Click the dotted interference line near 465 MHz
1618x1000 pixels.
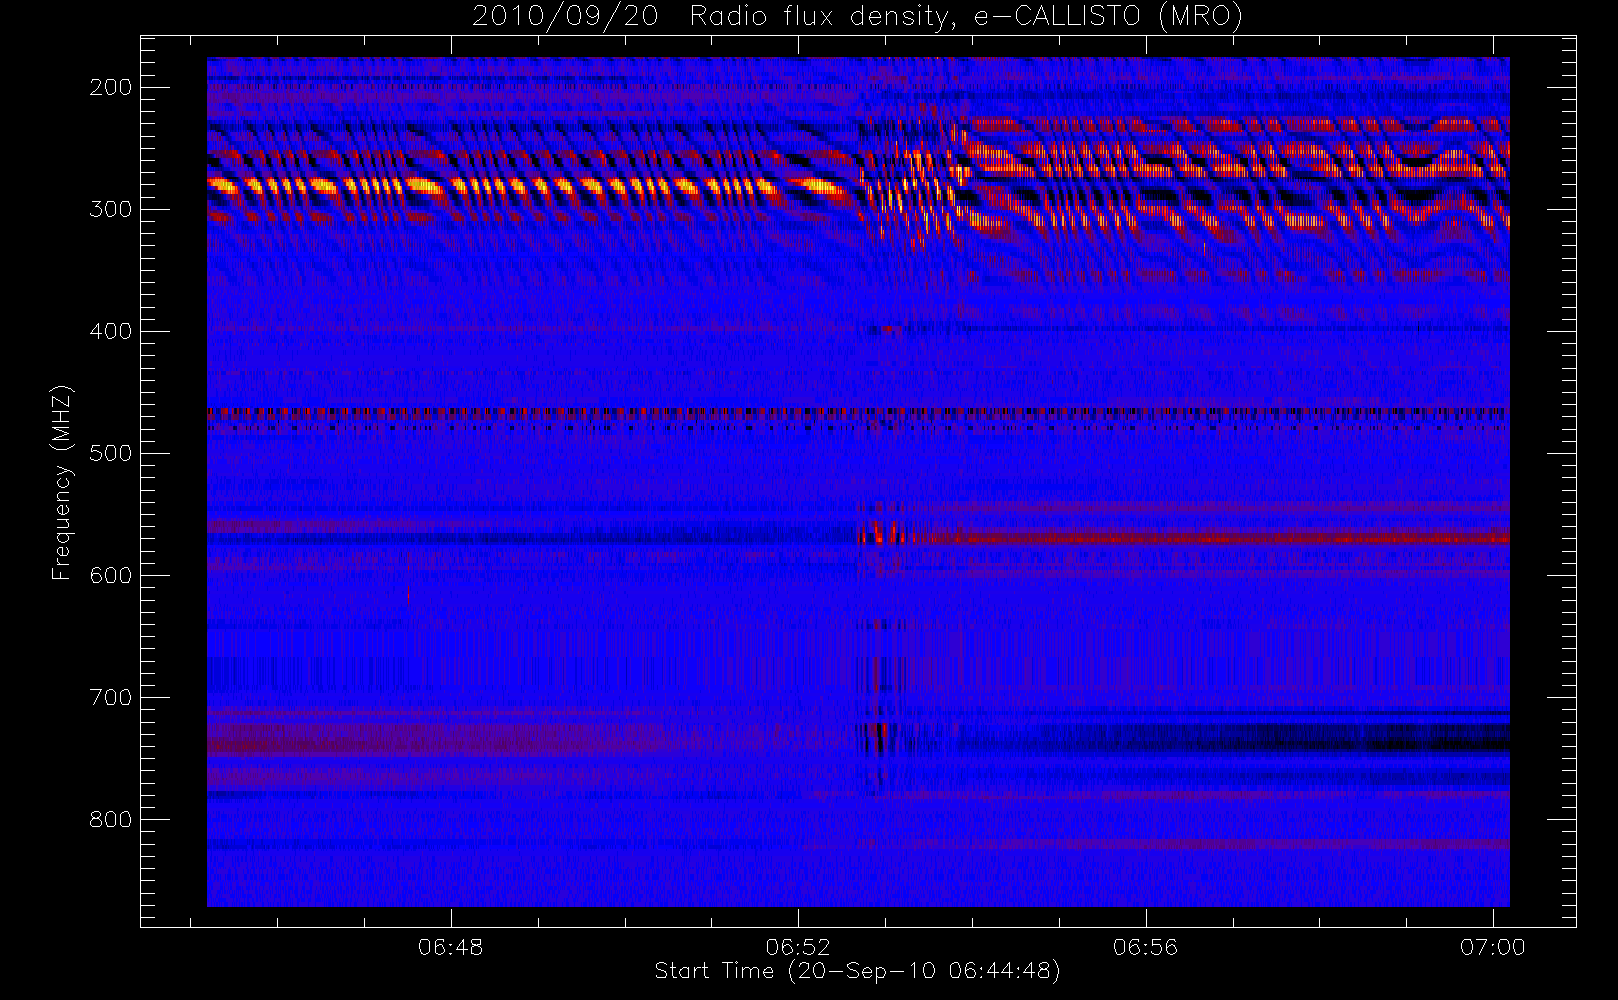click(x=858, y=411)
